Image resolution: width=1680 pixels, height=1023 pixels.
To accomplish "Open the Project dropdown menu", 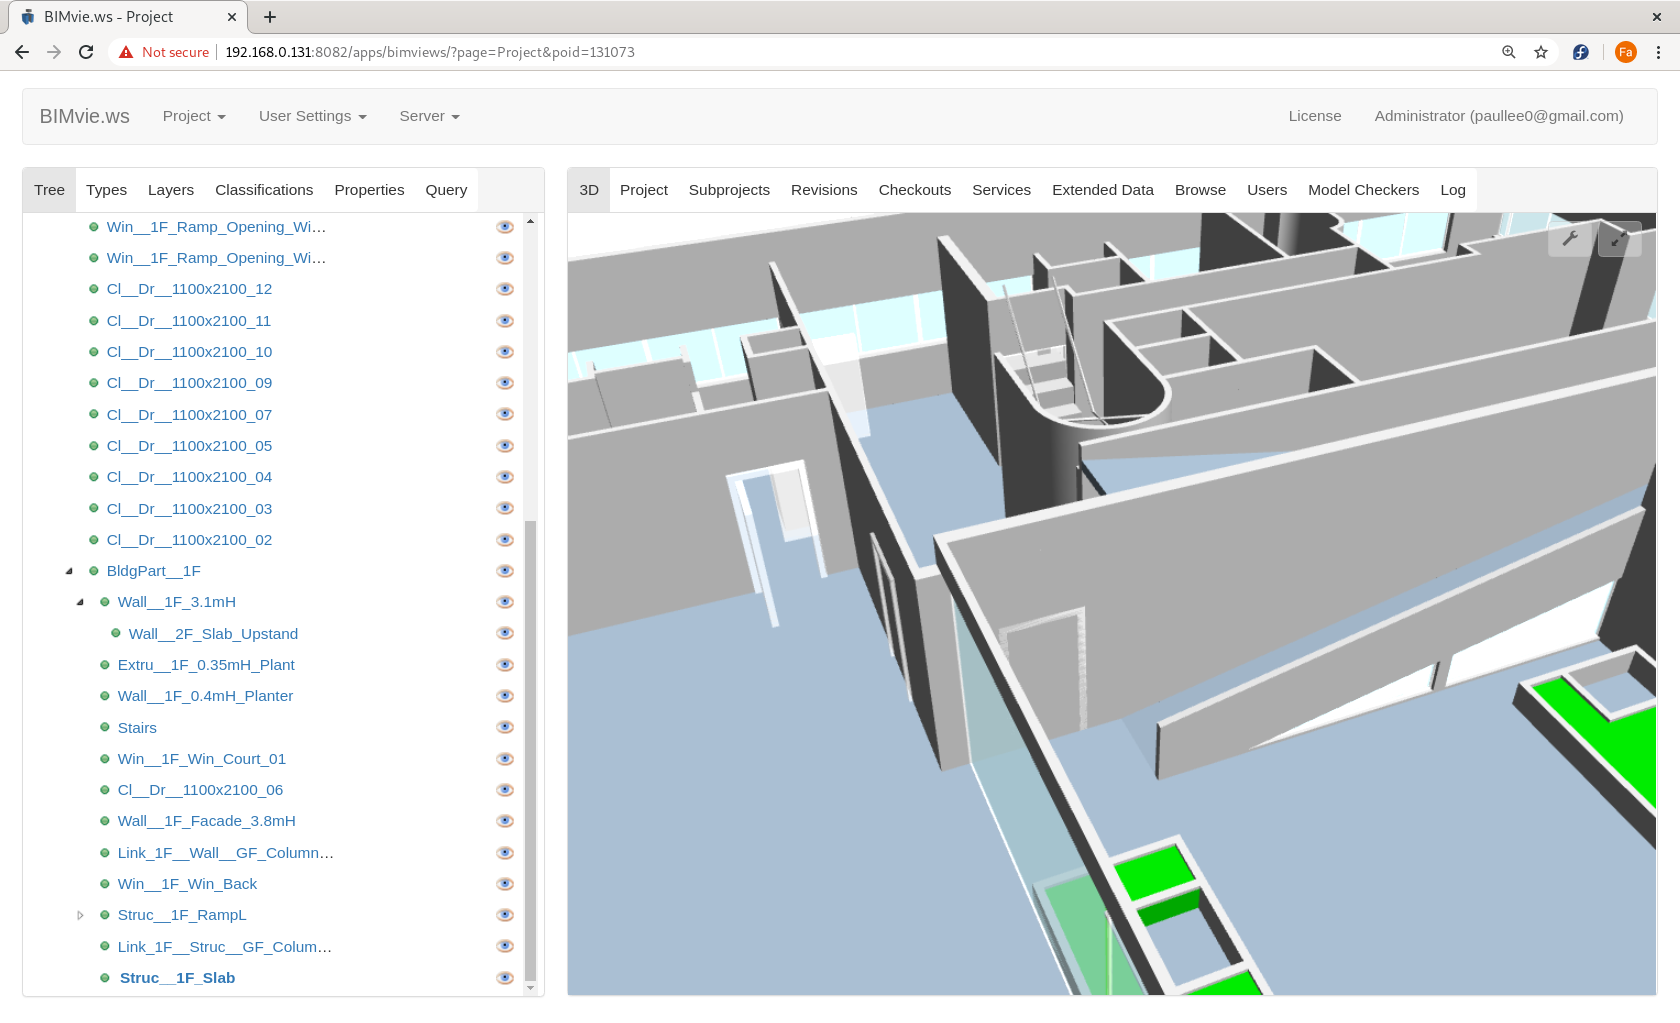I will (x=193, y=116).
